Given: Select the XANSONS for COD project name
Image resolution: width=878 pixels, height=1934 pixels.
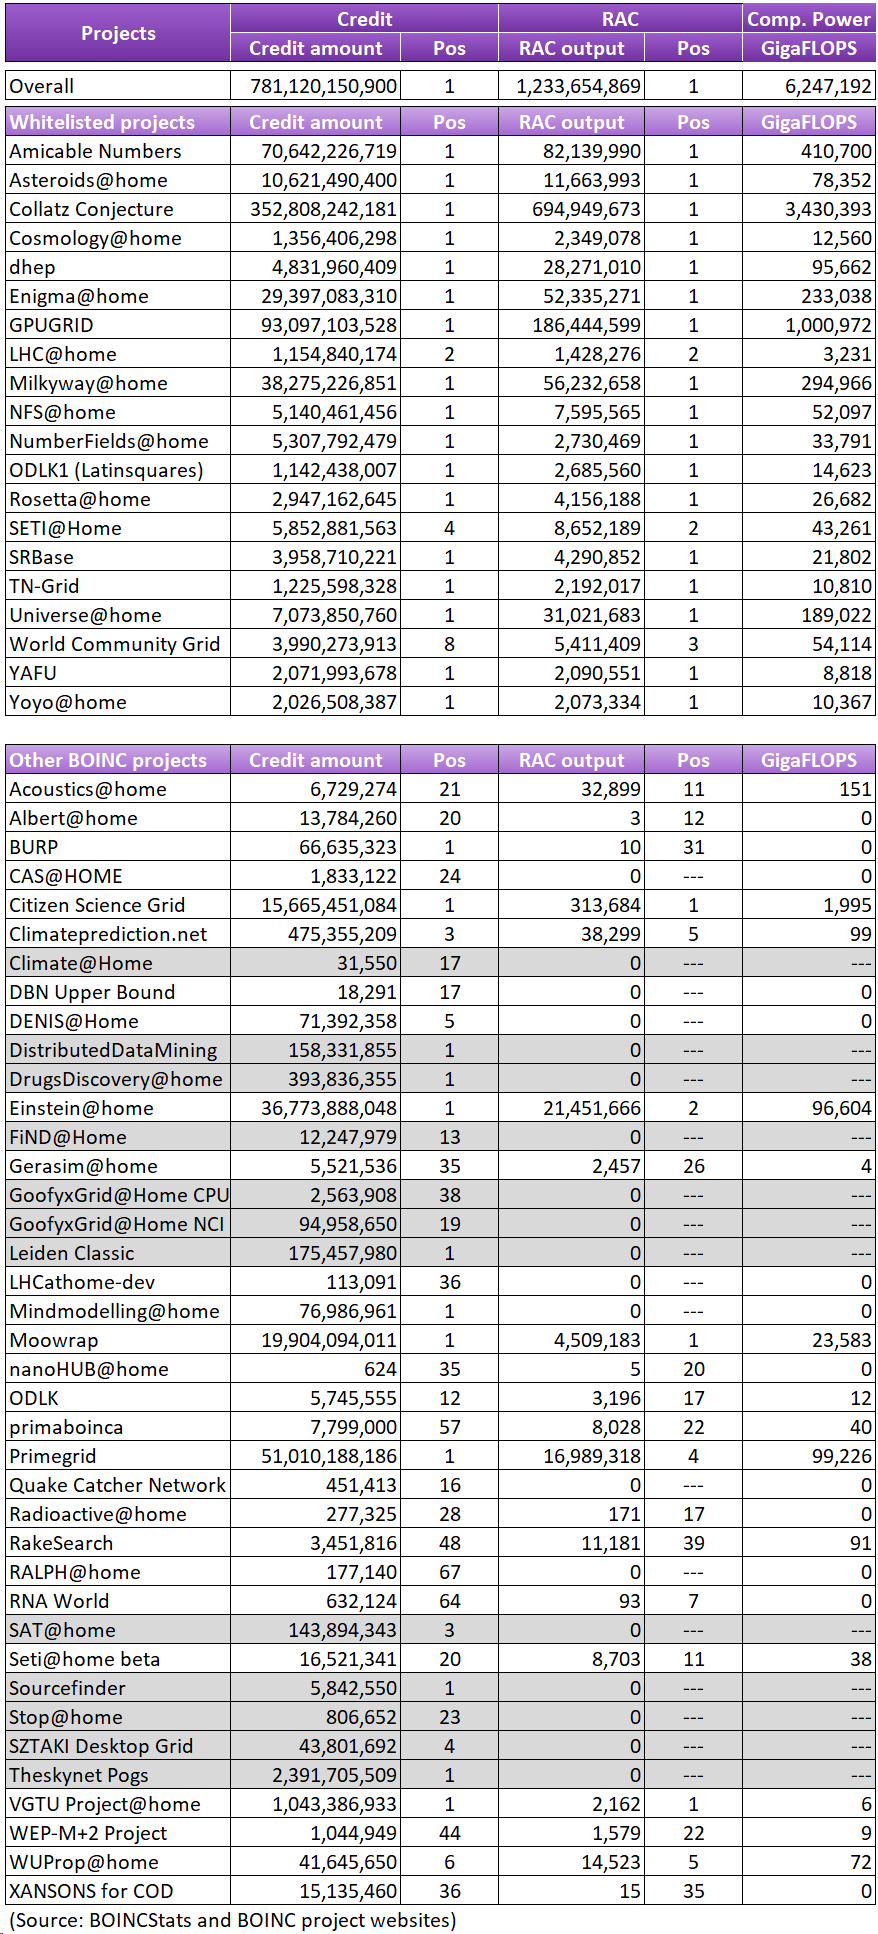Looking at the screenshot, I should tap(92, 1891).
